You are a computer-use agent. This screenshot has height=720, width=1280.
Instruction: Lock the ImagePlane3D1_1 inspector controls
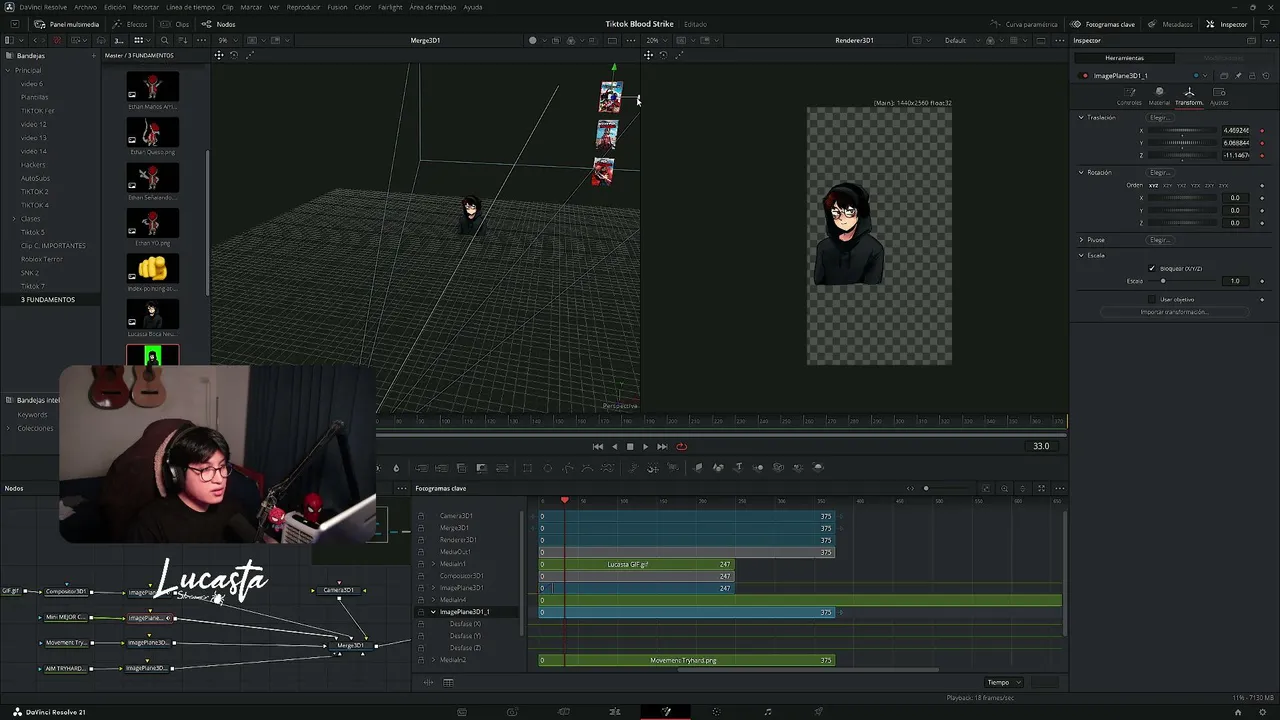click(1251, 76)
